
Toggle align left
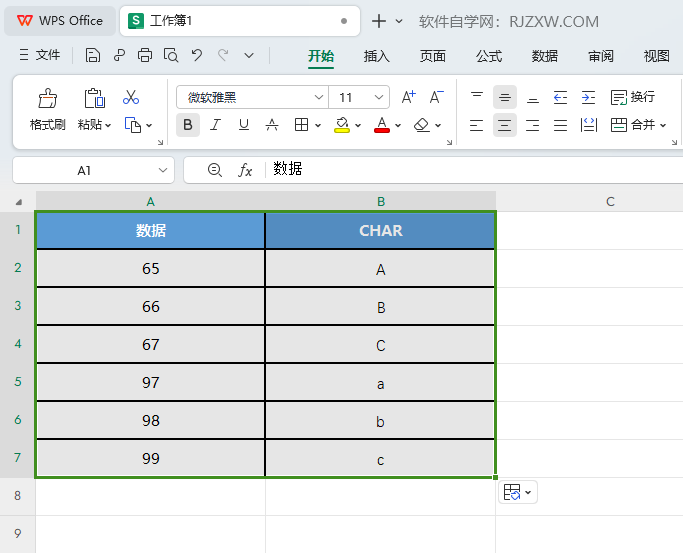pyautogui.click(x=477, y=125)
